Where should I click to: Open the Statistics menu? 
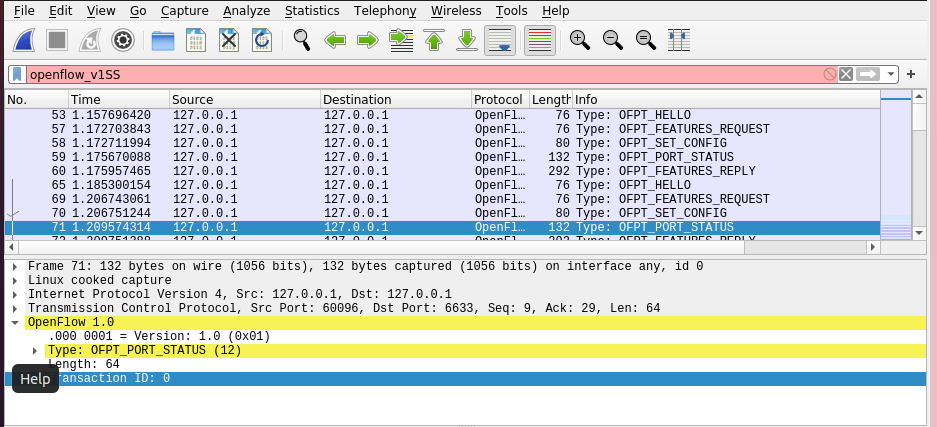coord(311,11)
